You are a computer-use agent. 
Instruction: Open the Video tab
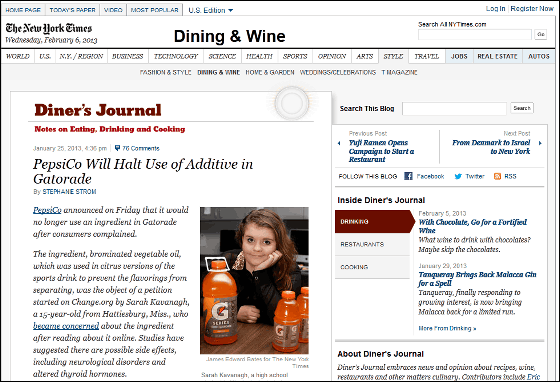click(x=113, y=10)
